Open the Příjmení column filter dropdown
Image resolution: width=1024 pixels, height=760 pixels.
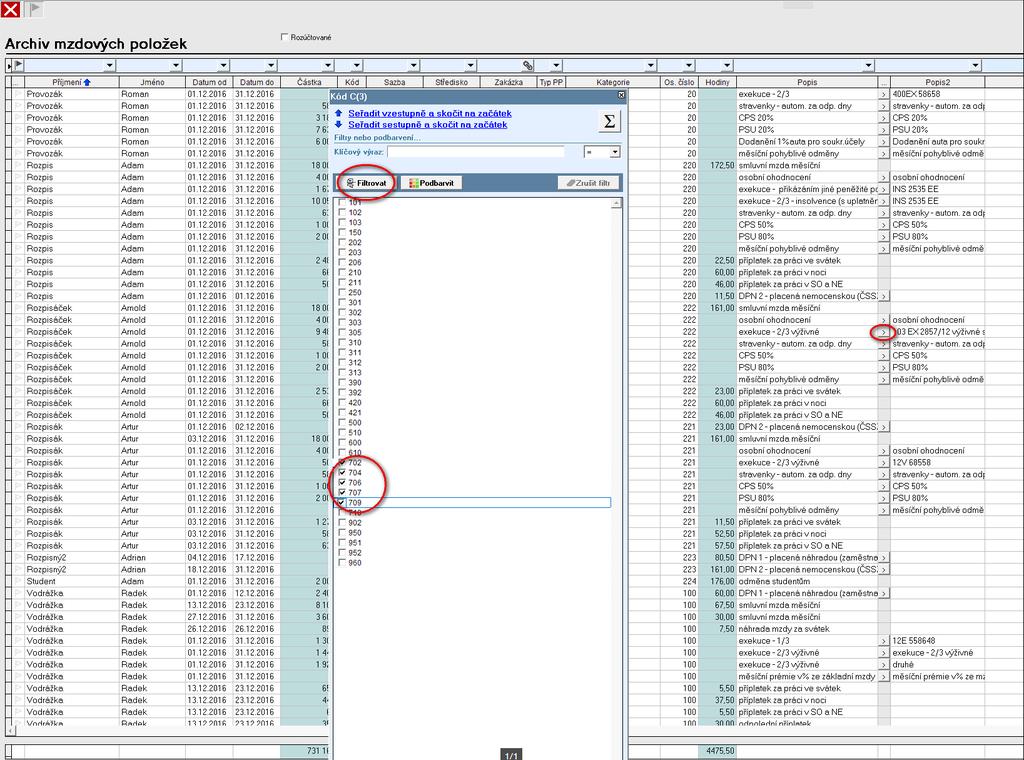(x=109, y=65)
